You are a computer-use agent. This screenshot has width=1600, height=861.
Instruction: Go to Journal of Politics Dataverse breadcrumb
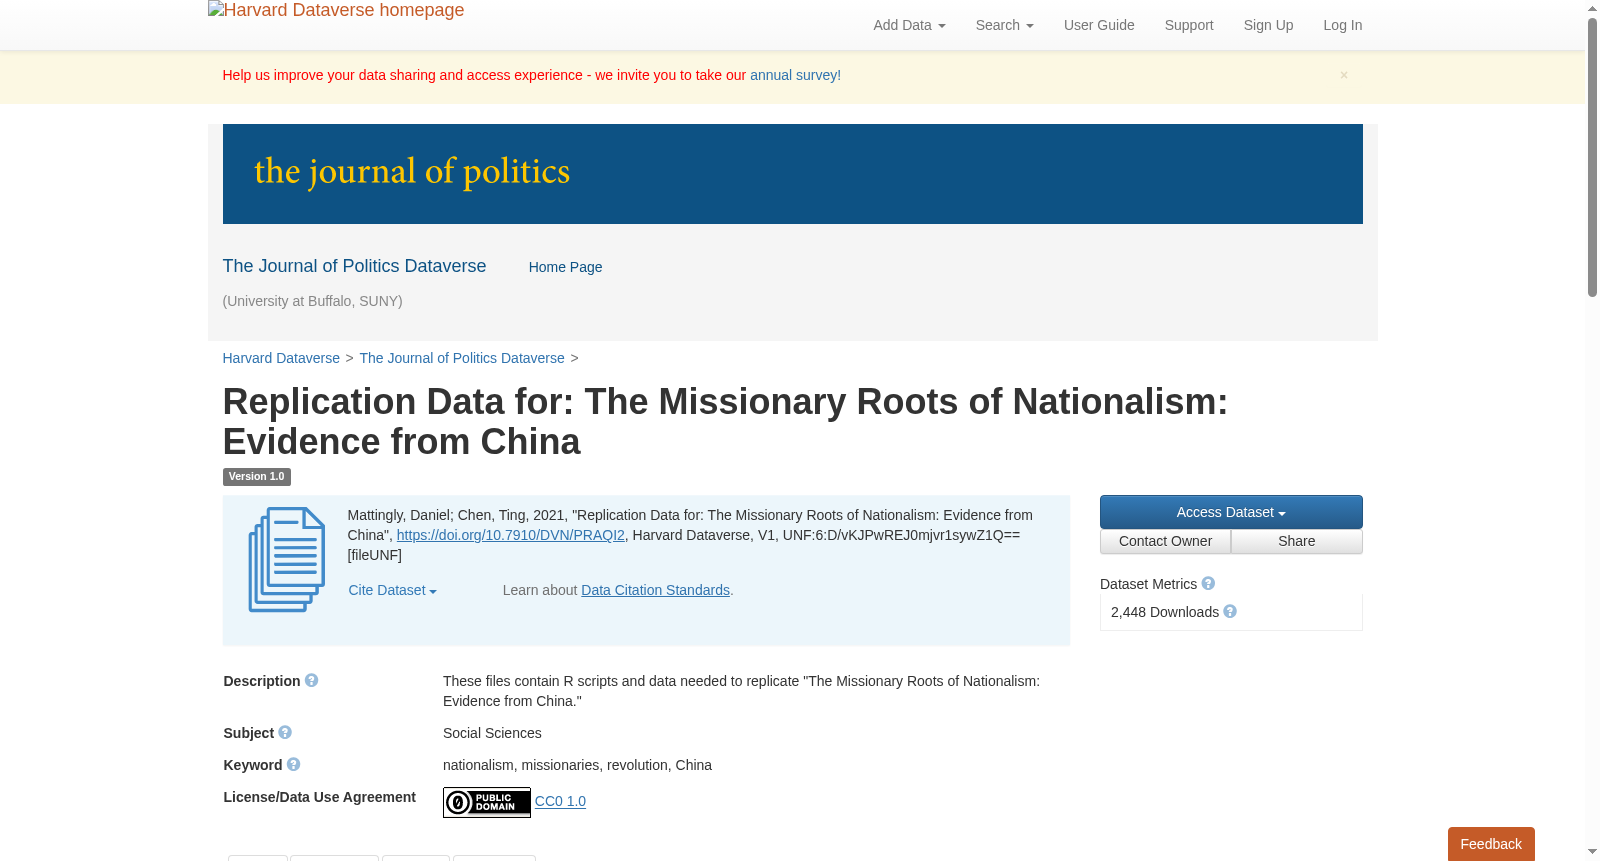coord(462,358)
